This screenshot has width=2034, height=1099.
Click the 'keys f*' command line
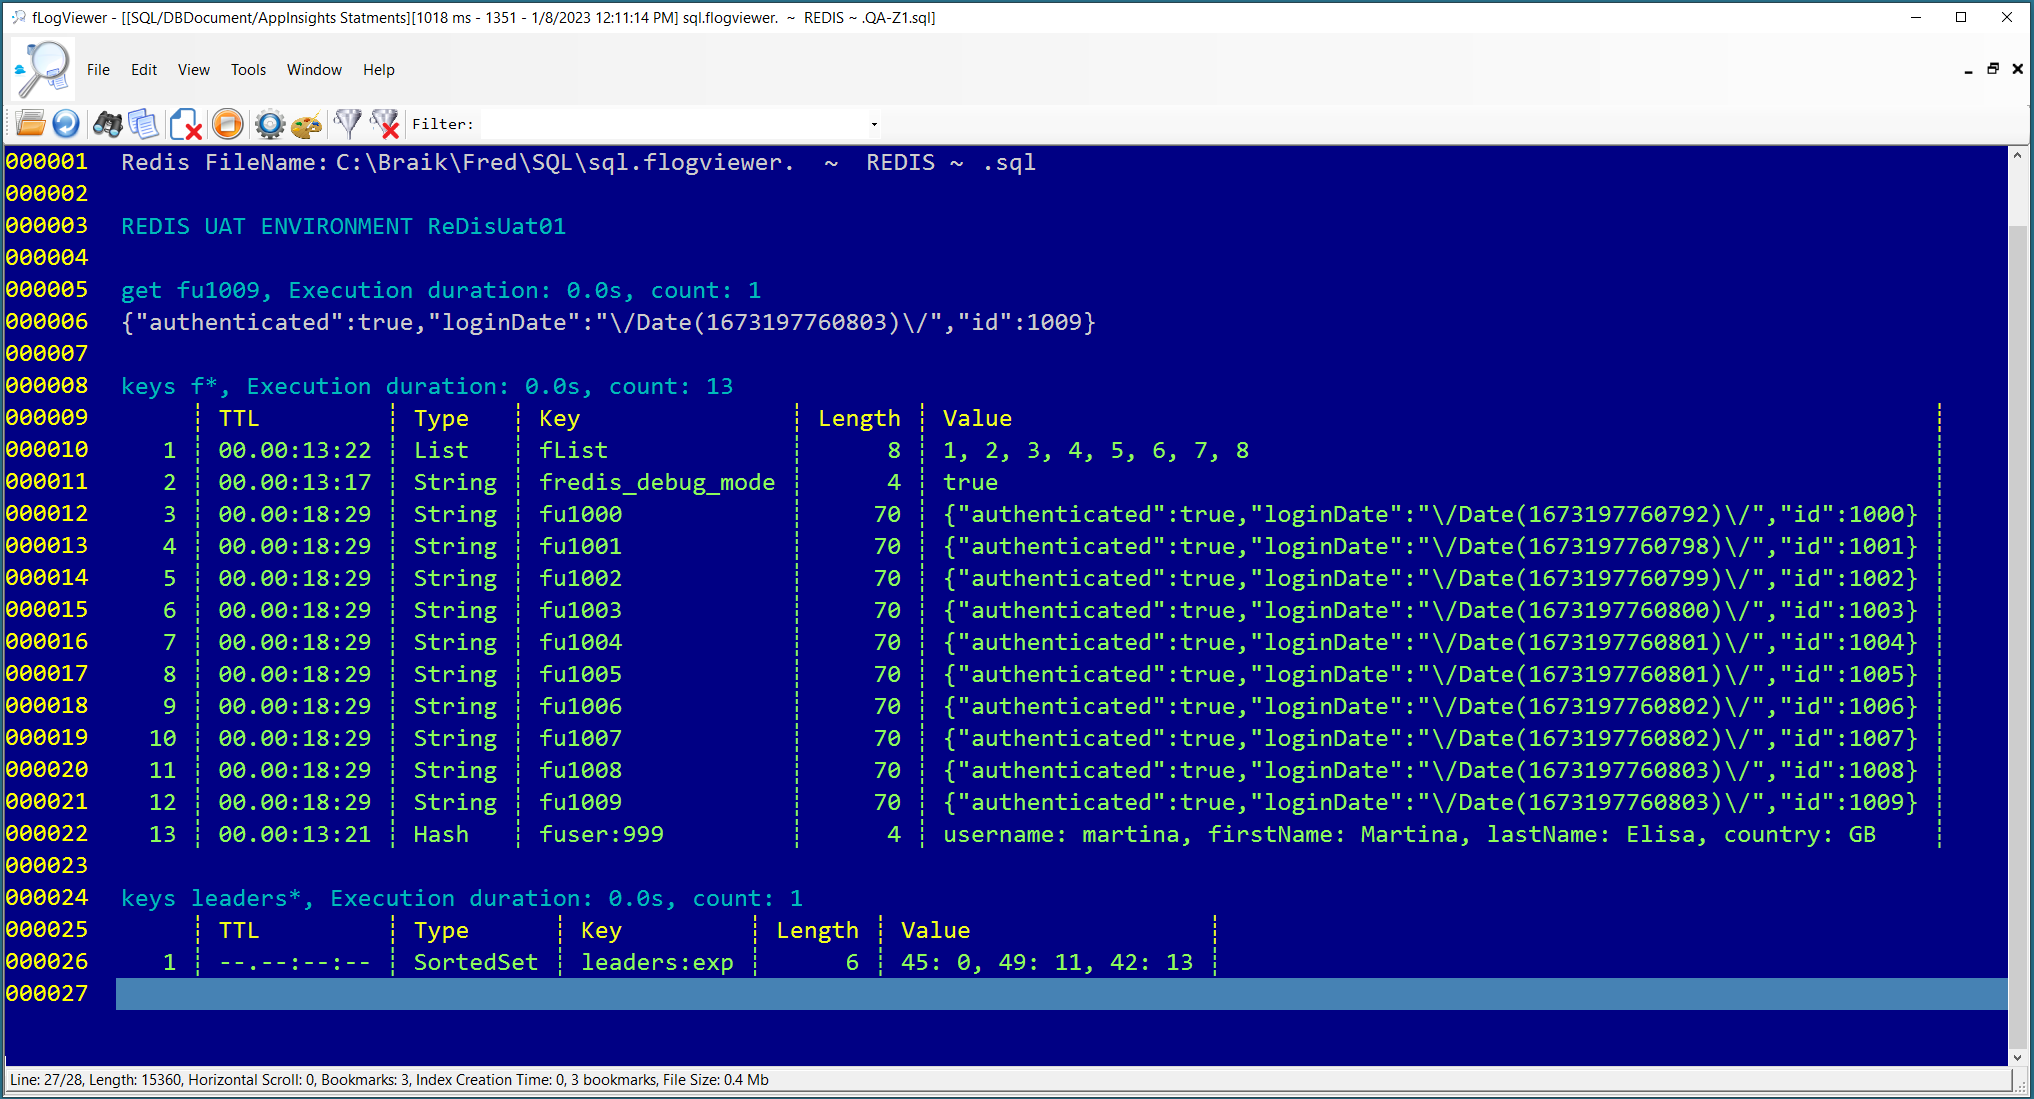427,386
